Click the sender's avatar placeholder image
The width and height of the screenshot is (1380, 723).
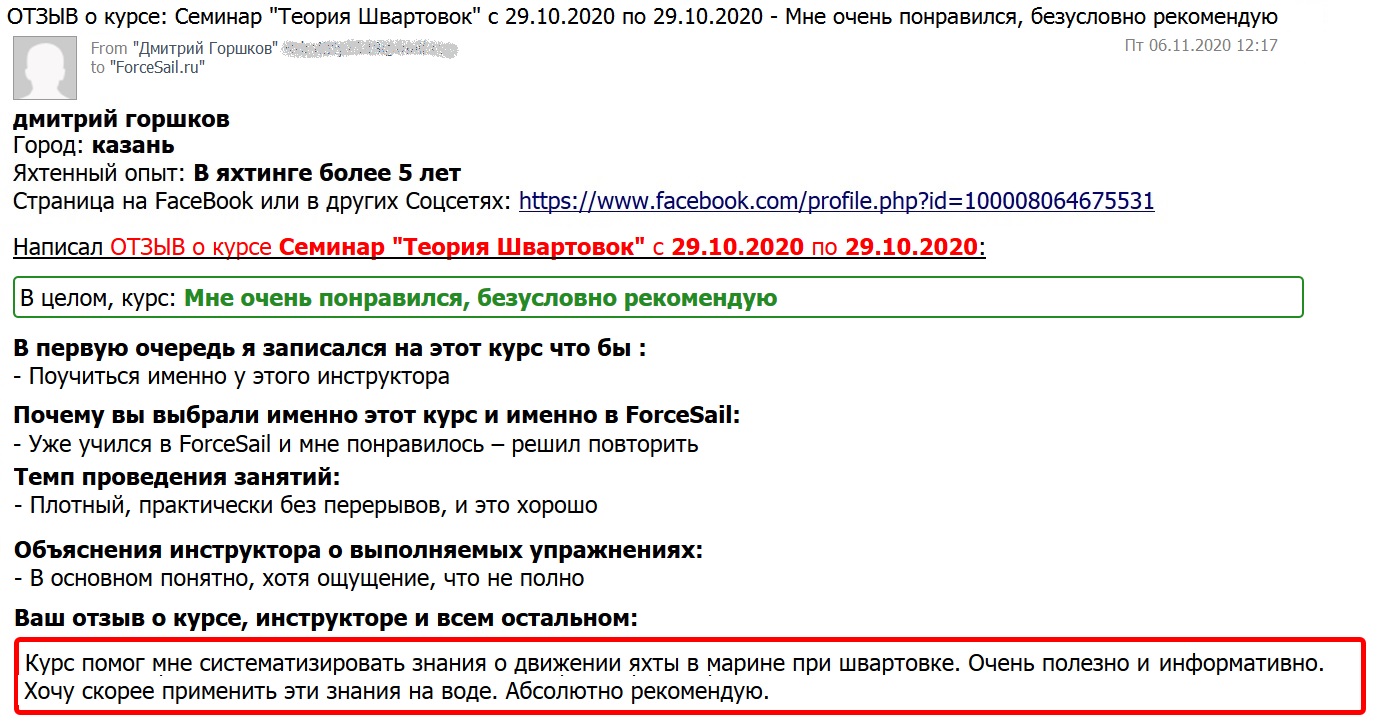44,68
